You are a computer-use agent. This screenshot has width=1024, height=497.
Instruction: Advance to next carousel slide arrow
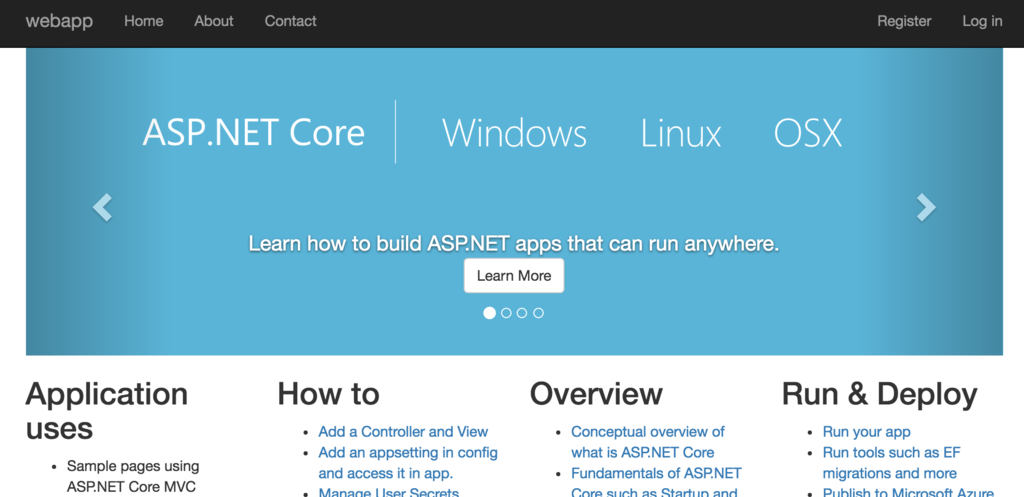pyautogui.click(x=926, y=208)
